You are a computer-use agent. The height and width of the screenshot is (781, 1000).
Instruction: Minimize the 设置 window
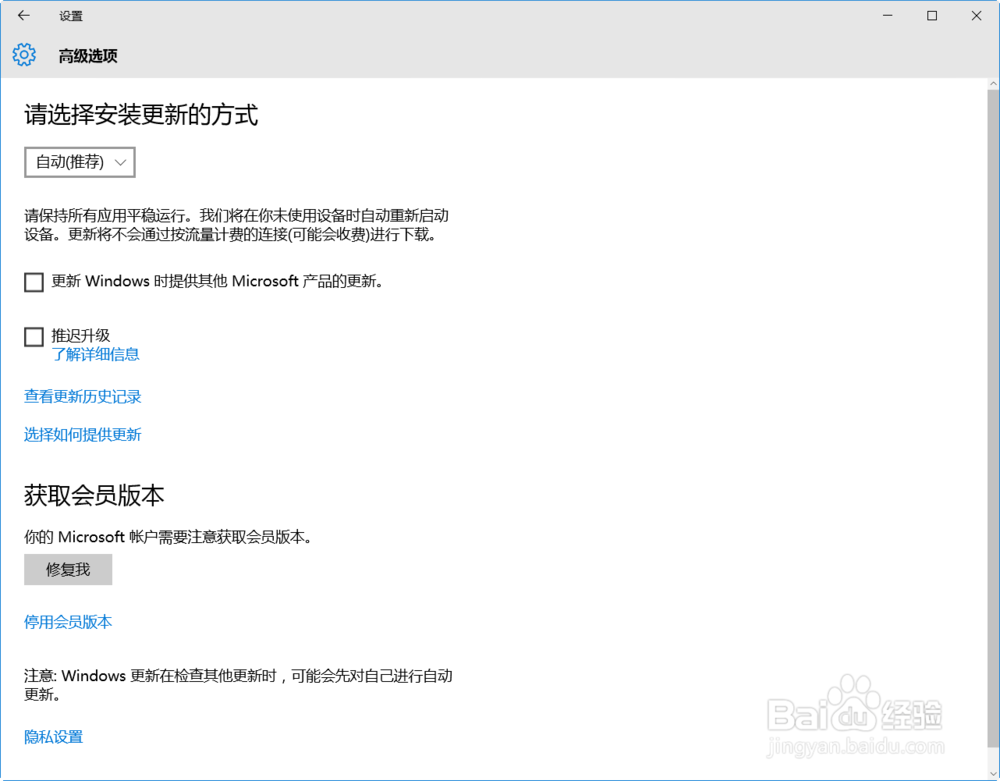888,16
